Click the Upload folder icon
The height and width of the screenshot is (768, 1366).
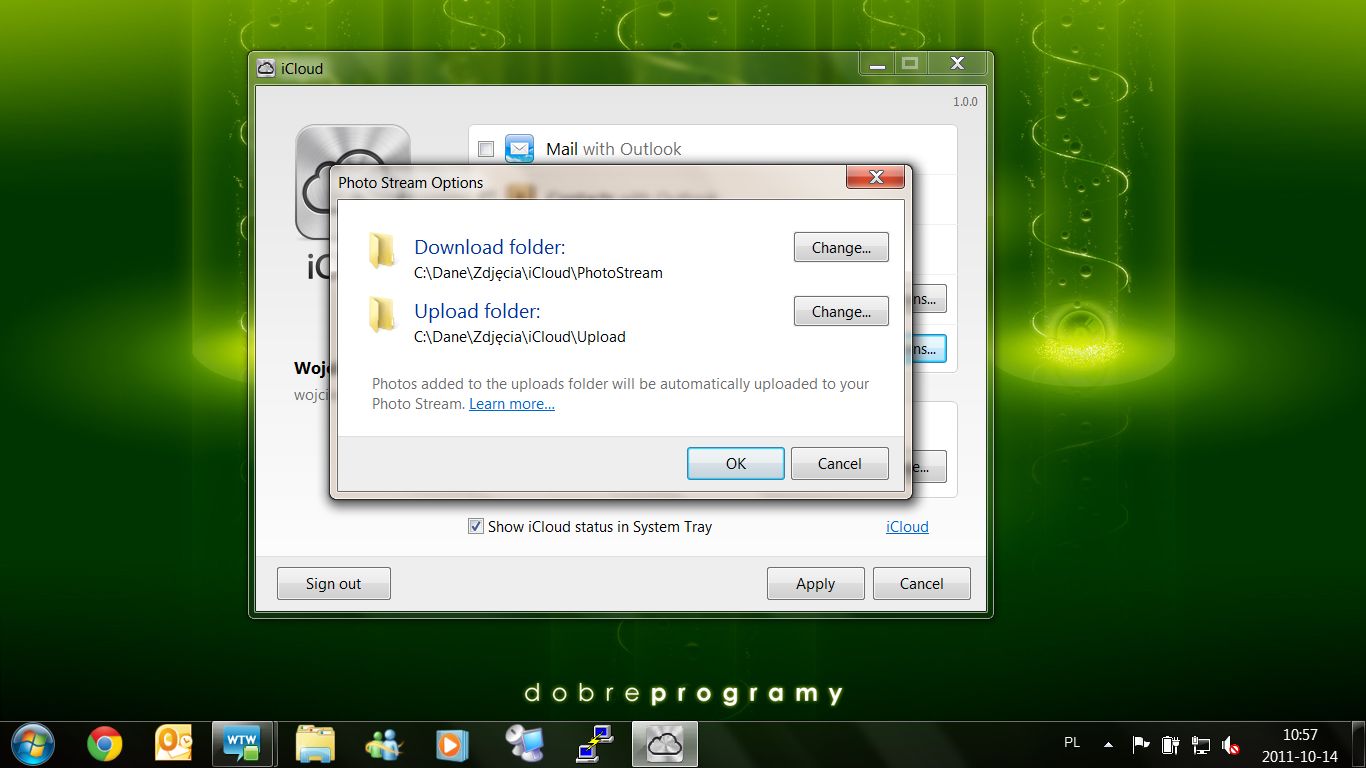pos(381,314)
